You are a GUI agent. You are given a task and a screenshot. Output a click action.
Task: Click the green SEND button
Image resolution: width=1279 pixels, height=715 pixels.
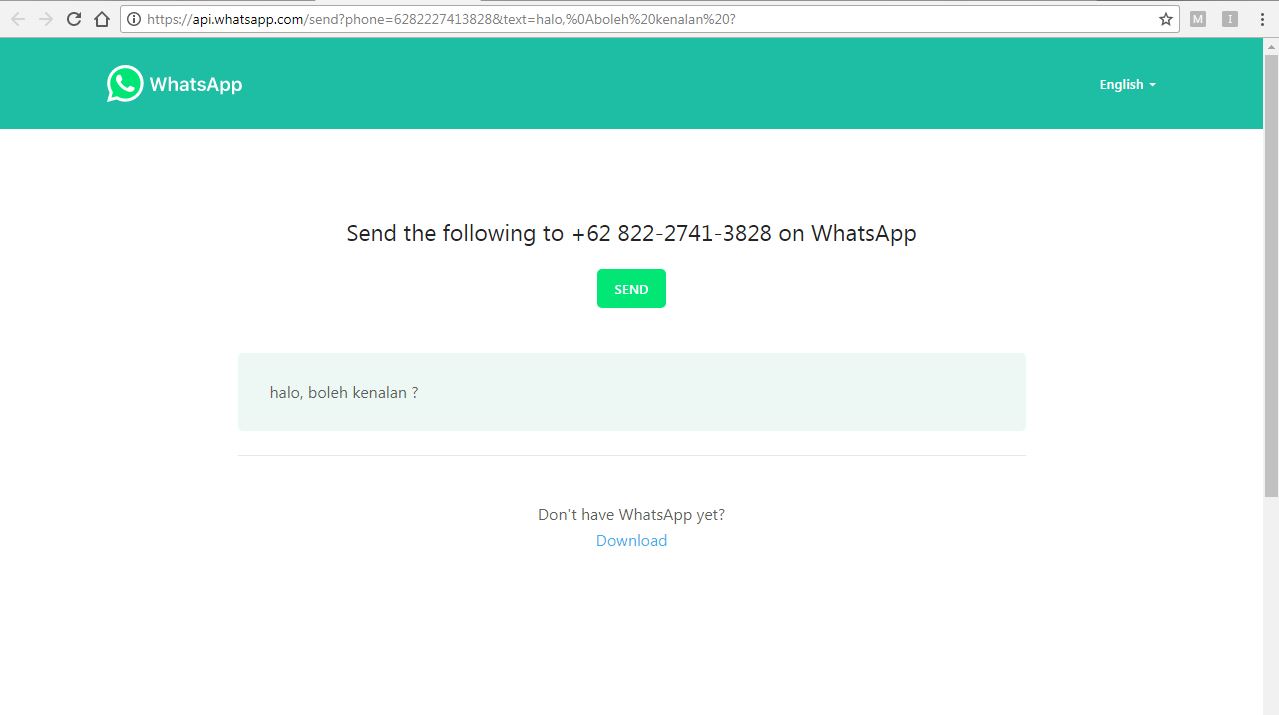click(631, 289)
